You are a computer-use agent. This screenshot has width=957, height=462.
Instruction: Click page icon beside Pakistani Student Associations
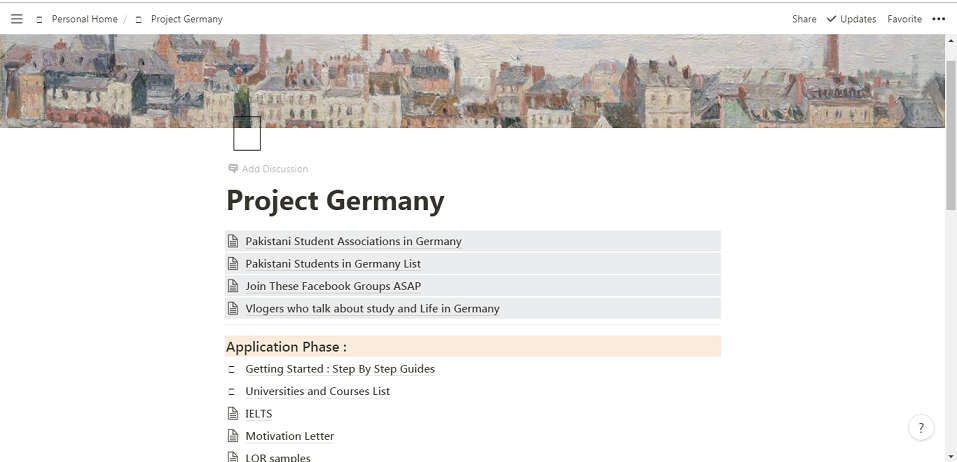click(233, 241)
